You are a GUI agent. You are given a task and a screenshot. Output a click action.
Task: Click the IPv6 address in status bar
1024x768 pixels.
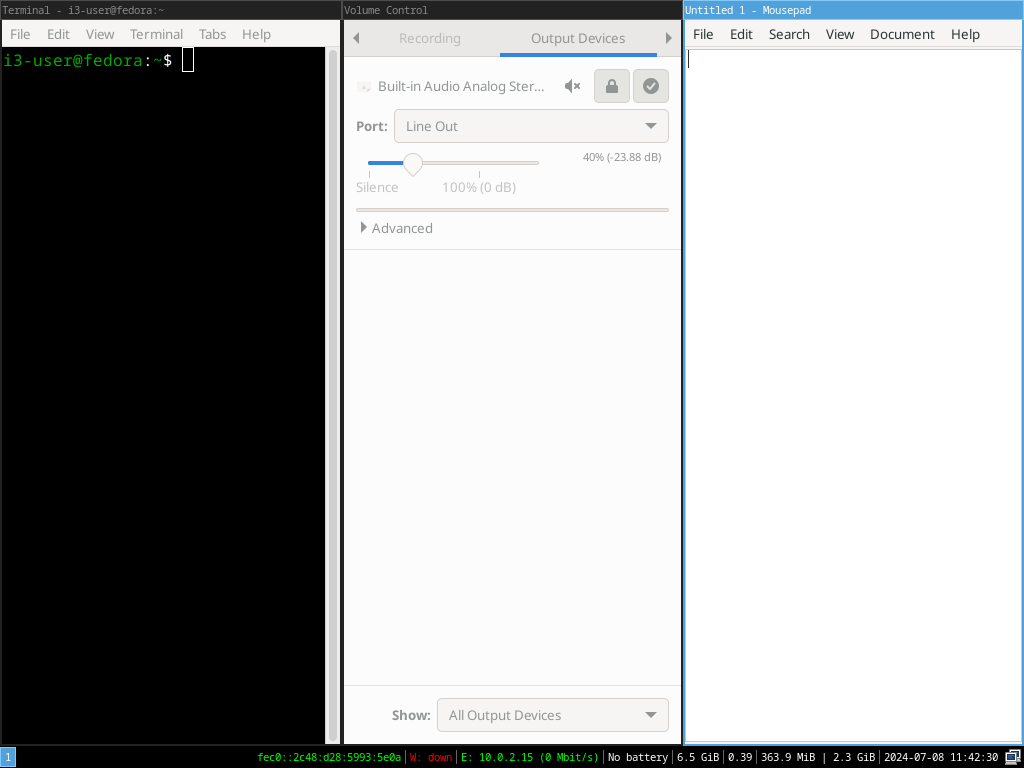(x=329, y=757)
